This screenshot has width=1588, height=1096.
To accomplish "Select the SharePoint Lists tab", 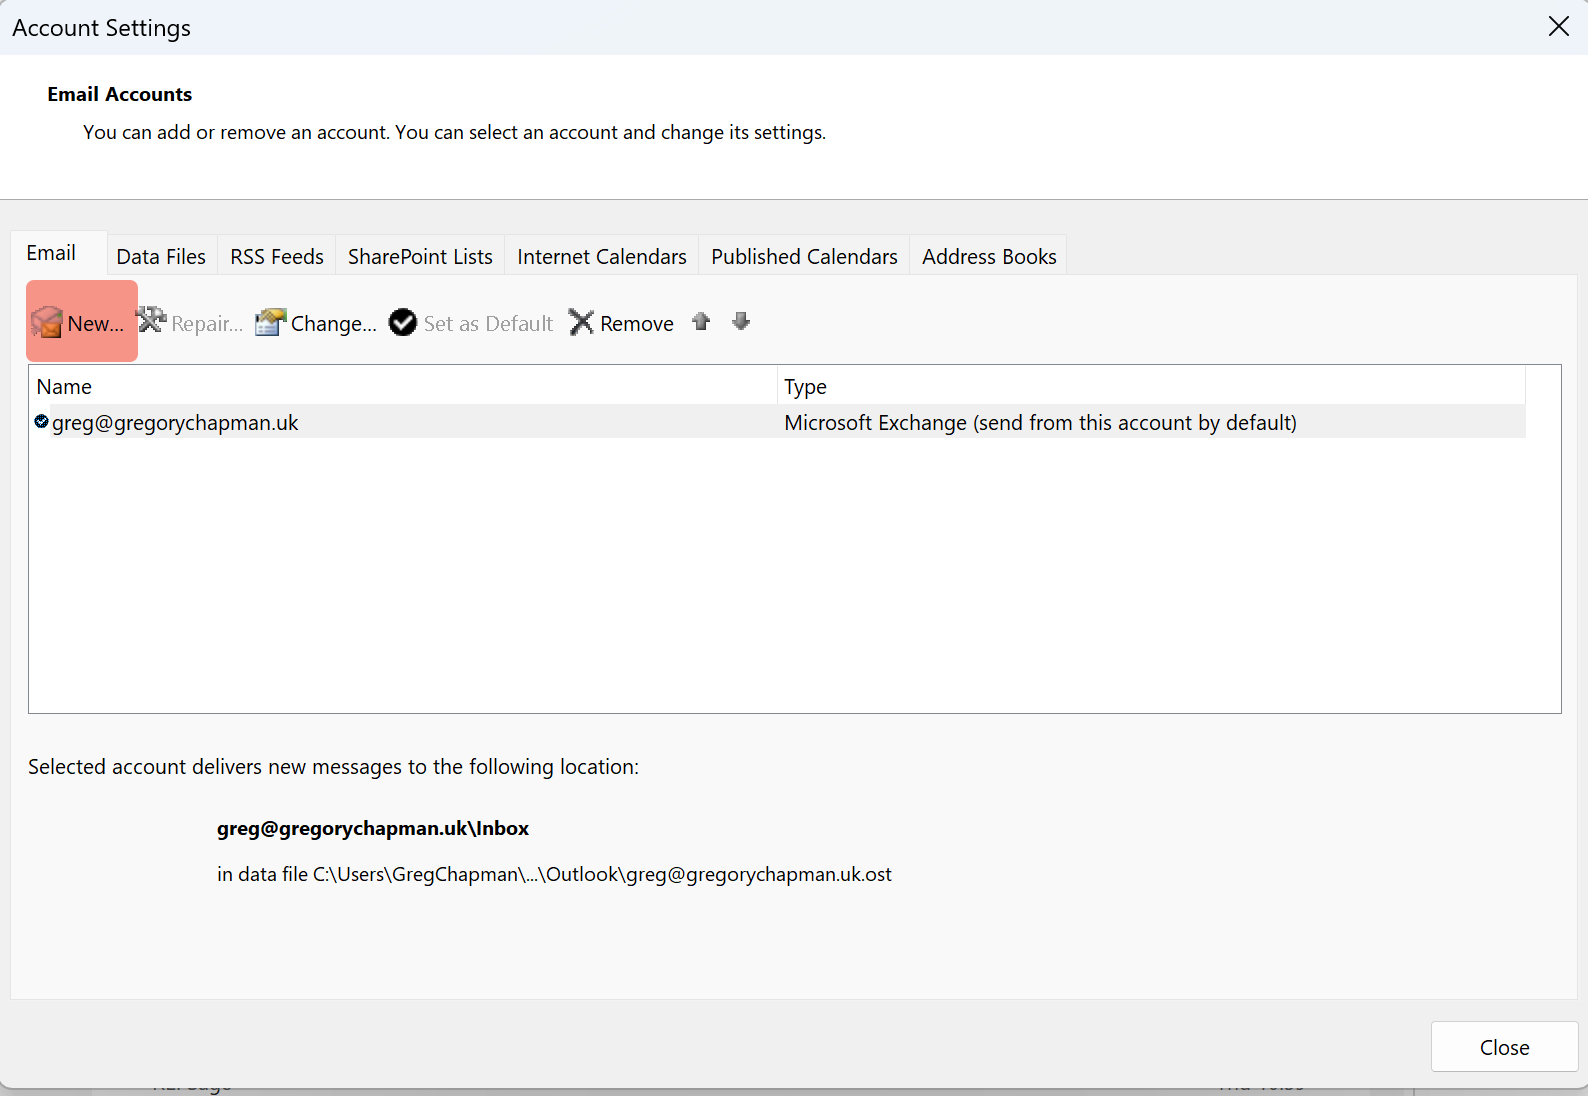I will pos(420,257).
